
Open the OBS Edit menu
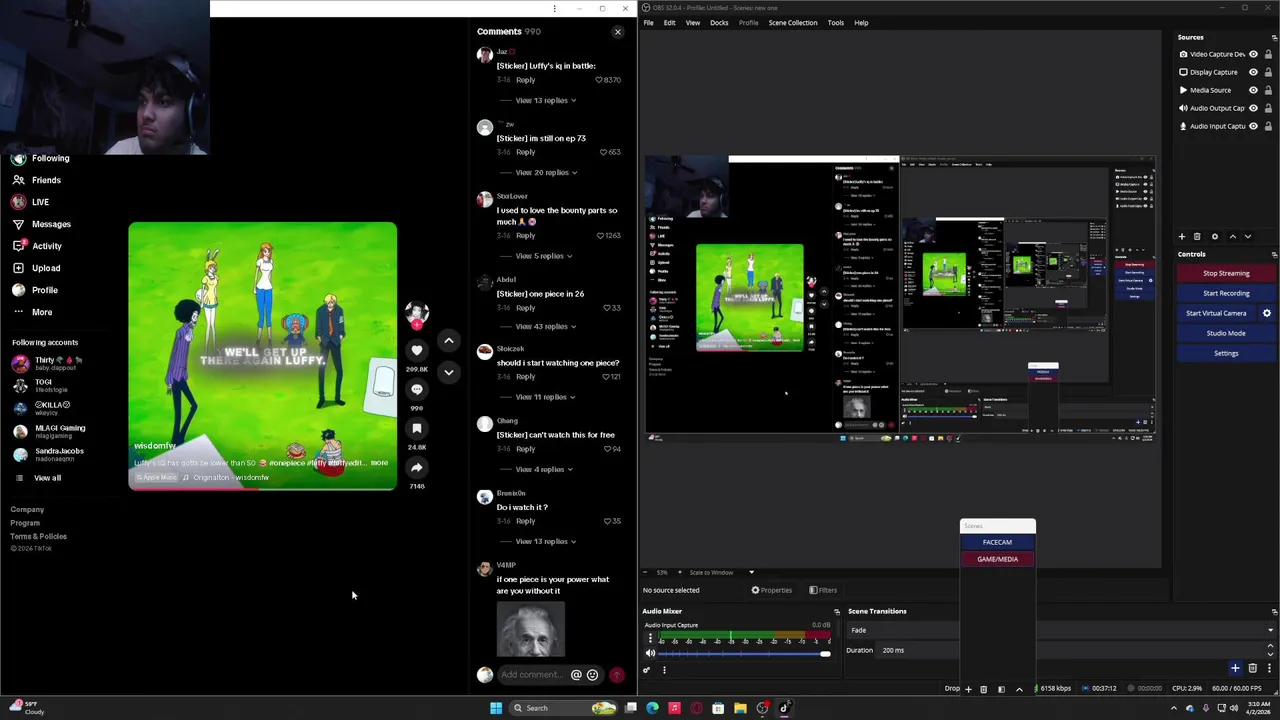669,23
